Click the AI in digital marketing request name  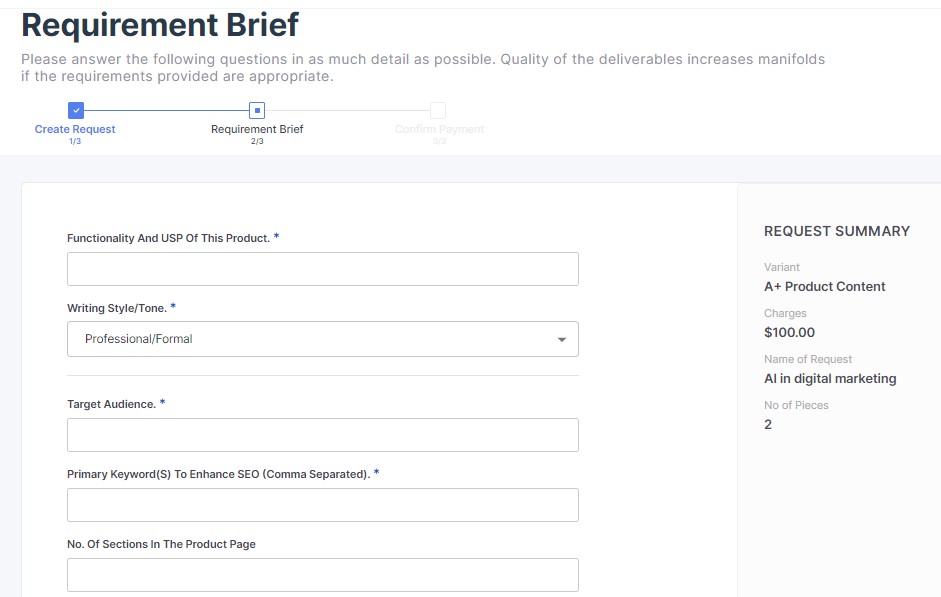(x=830, y=379)
